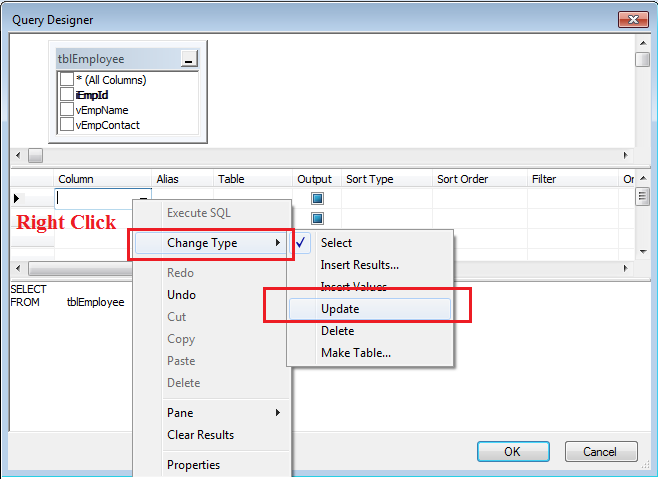Click the tblEmployee table minimize icon
The image size is (658, 479).
pyautogui.click(x=189, y=60)
